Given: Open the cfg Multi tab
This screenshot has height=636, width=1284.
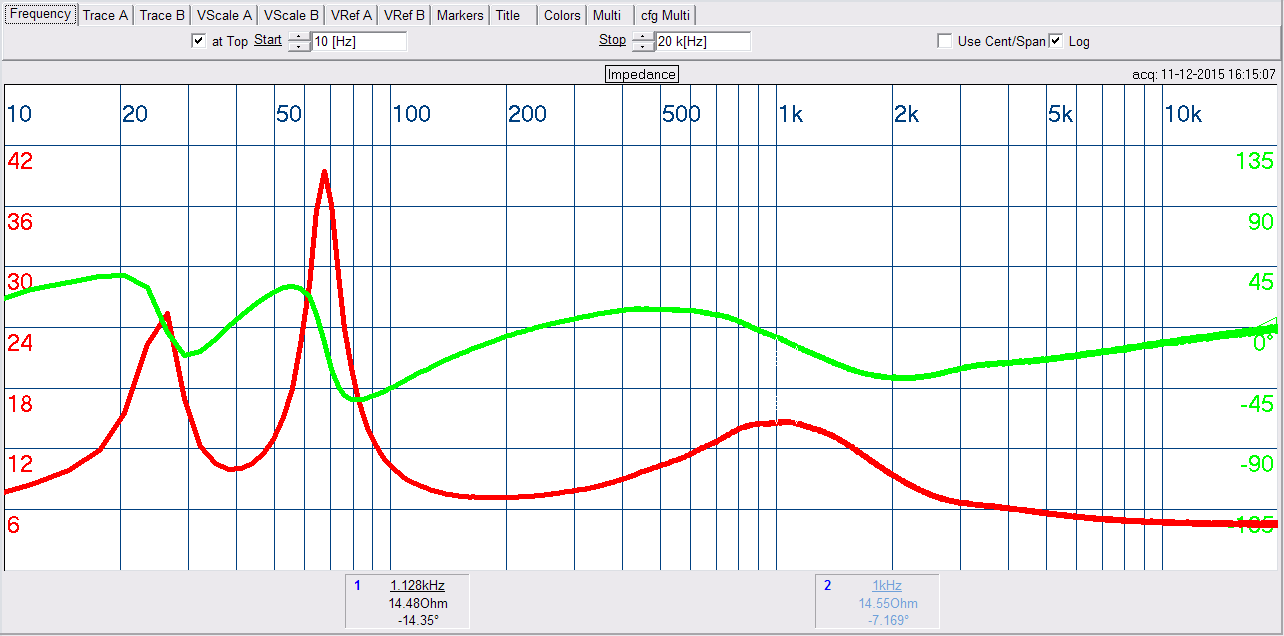Looking at the screenshot, I should [x=665, y=15].
